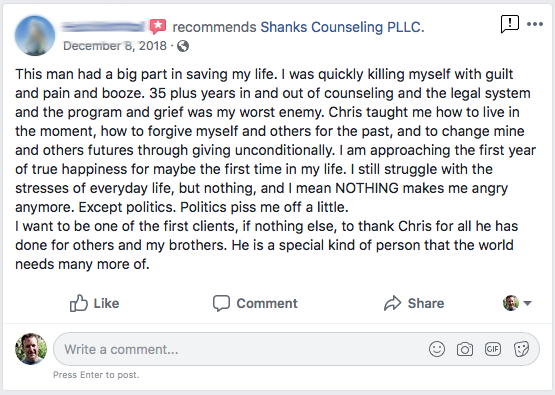Image resolution: width=555 pixels, height=395 pixels.
Task: Click the Share button label
Action: tap(426, 303)
